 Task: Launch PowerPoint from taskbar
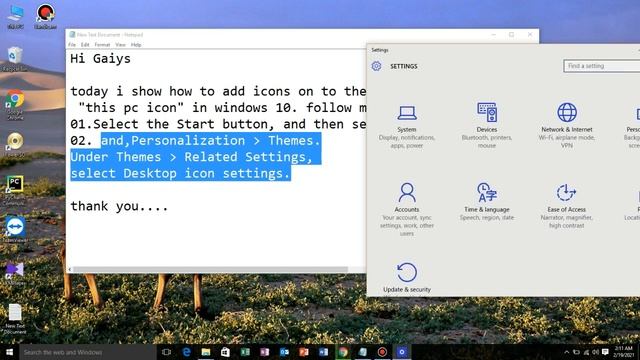tap(304, 352)
